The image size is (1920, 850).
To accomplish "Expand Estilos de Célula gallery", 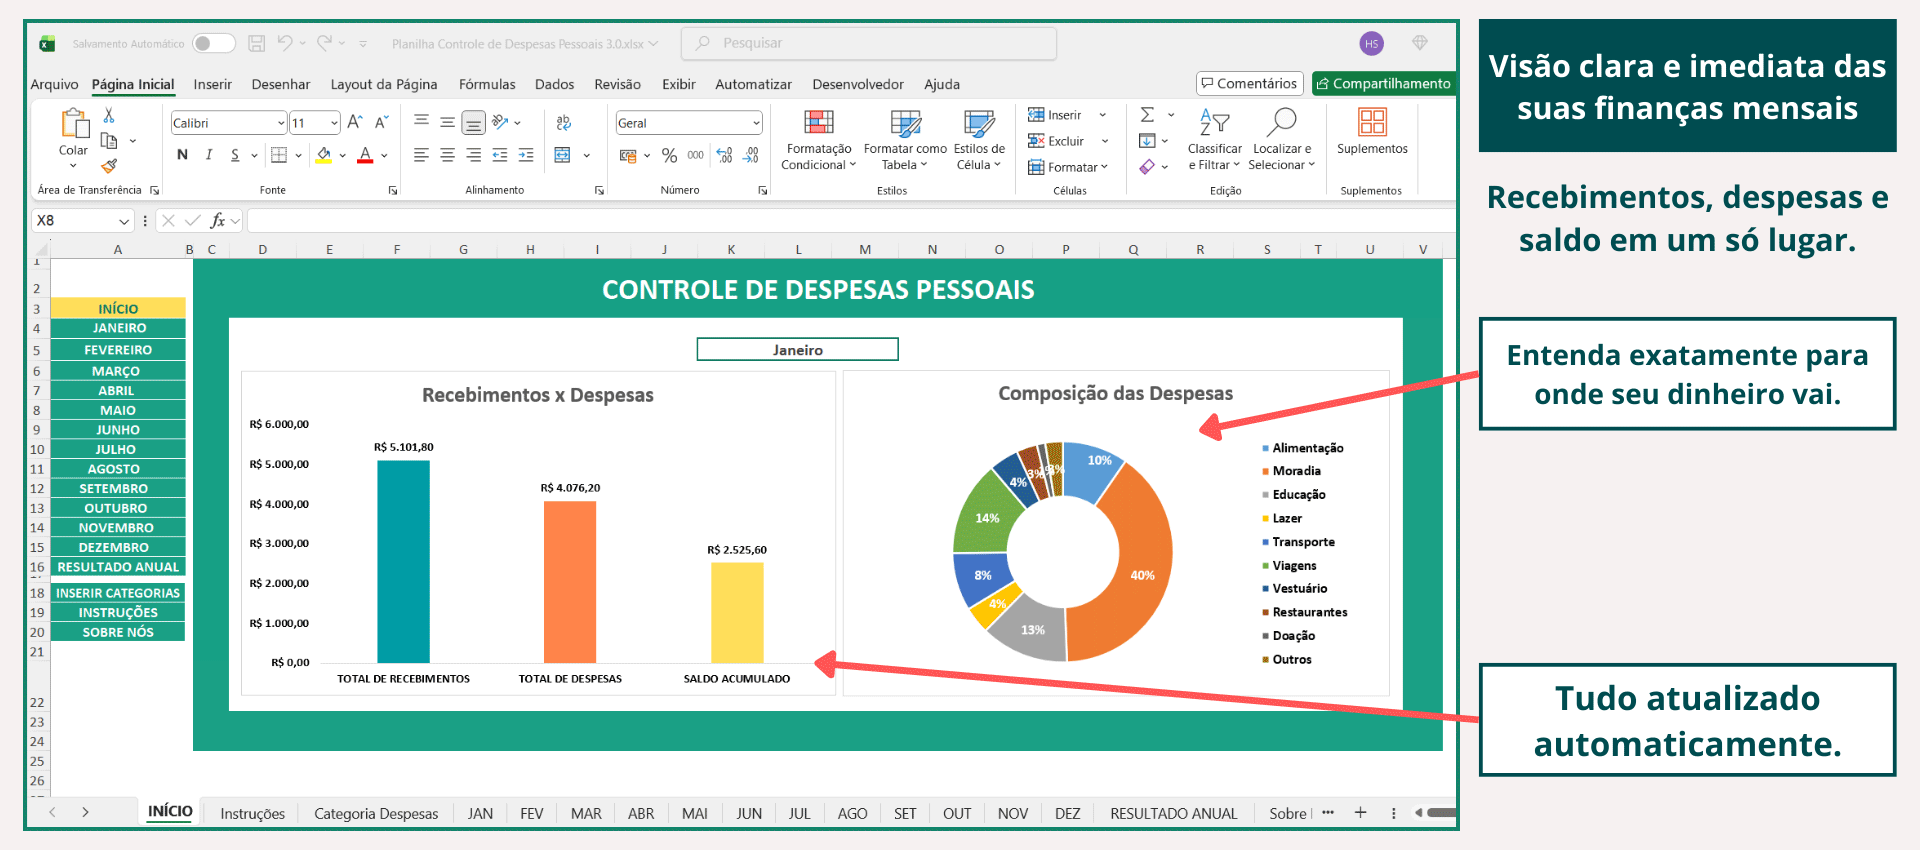I will coord(979,140).
